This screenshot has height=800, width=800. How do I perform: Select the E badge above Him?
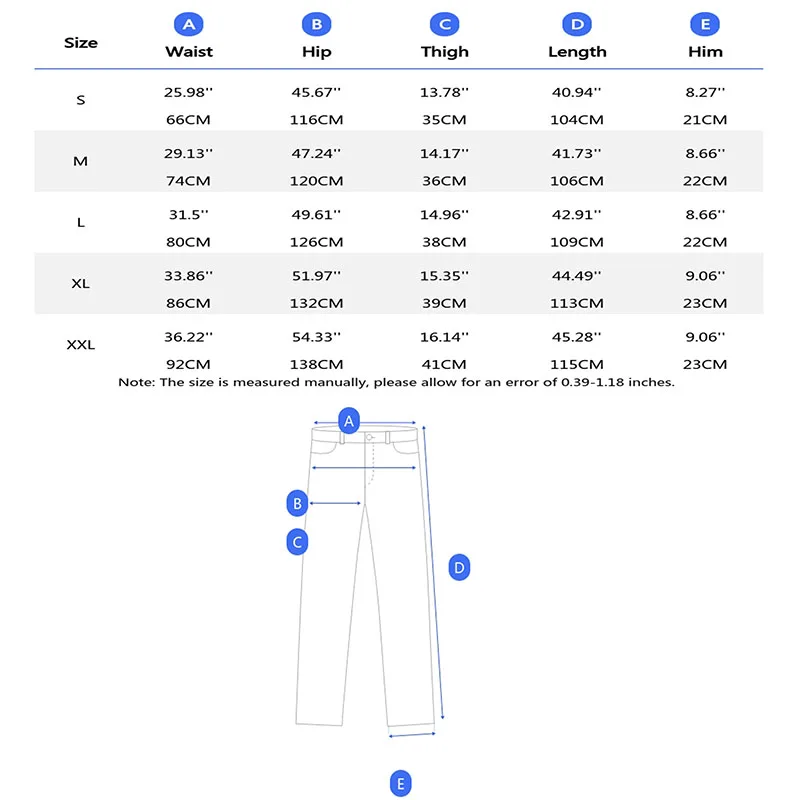(x=705, y=25)
